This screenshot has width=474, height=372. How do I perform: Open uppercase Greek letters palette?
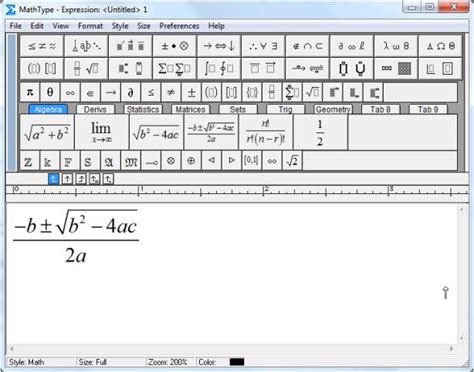440,46
